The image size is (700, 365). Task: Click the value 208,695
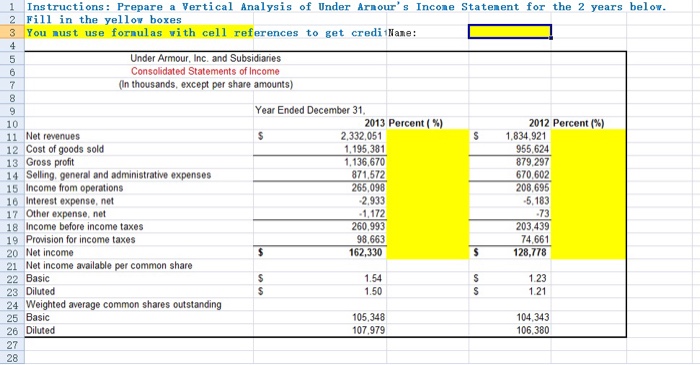pos(533,188)
